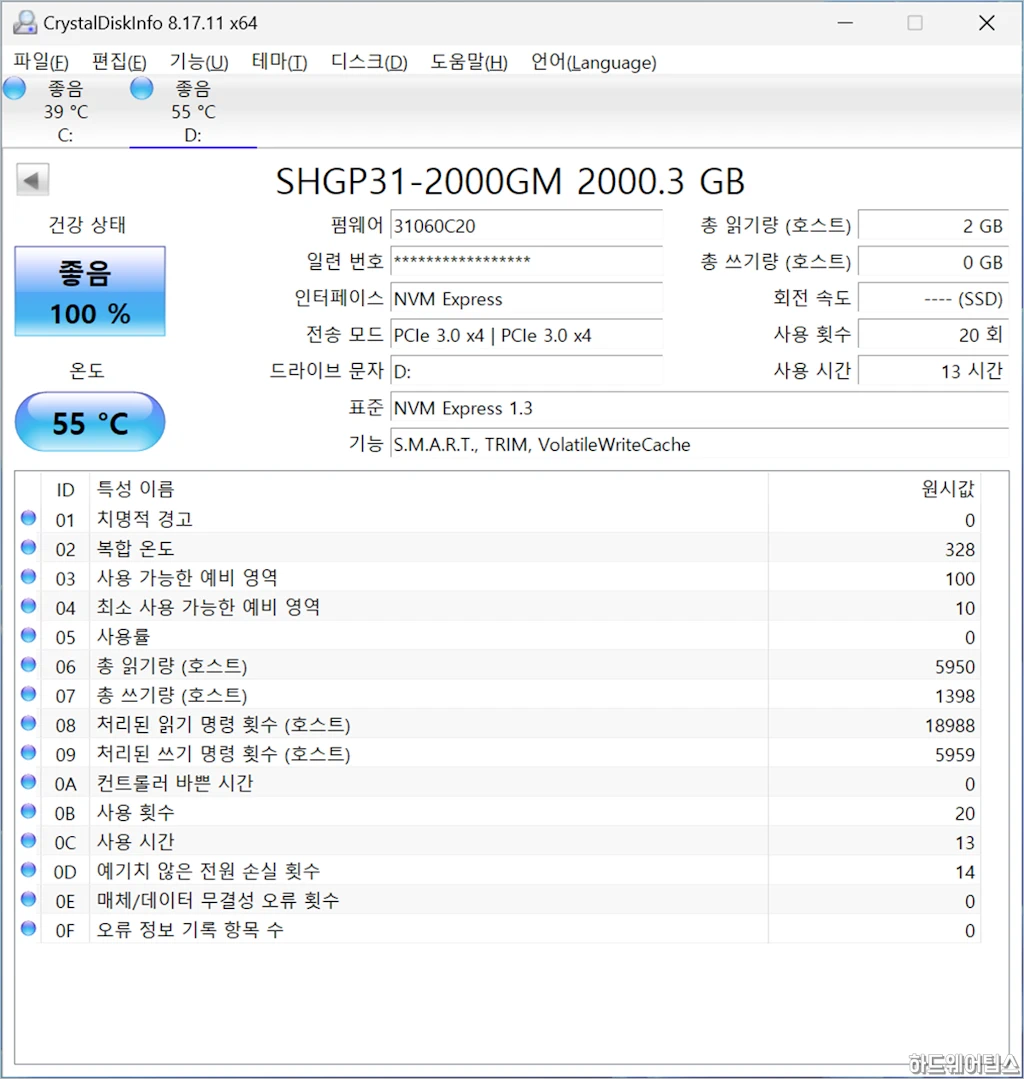Click status dot for 0E 매체/데이터 무결성 오류 횟수

coord(28,899)
